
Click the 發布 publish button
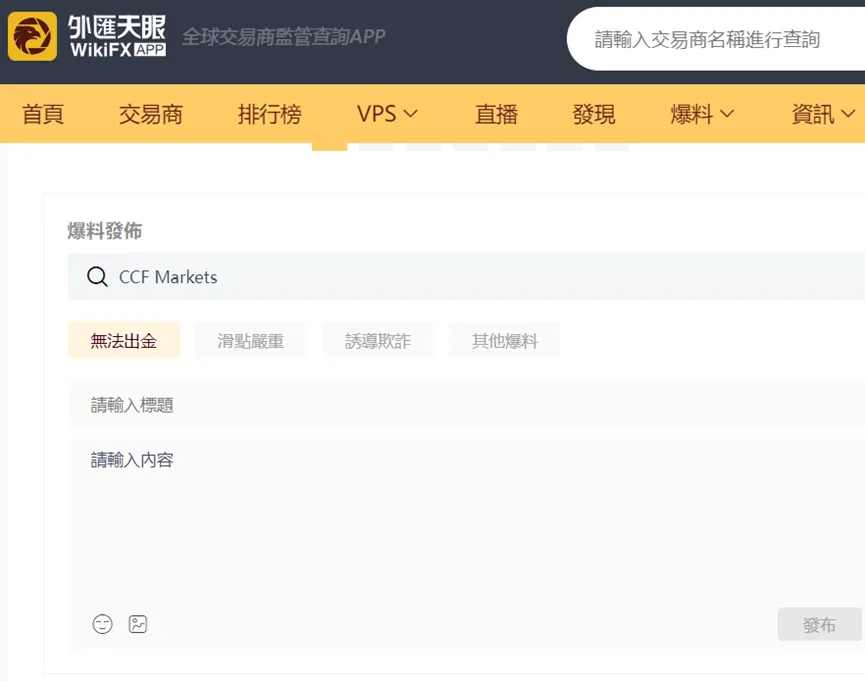coord(819,625)
